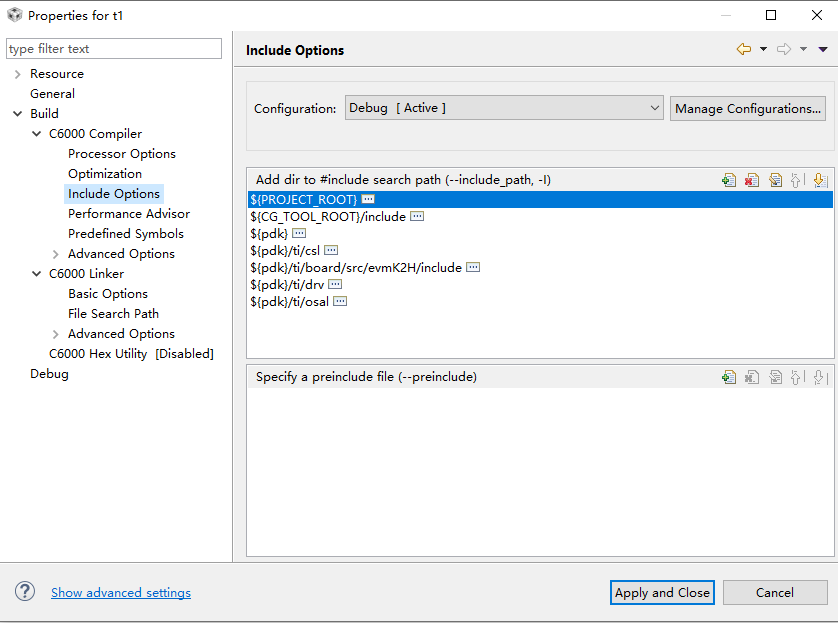The image size is (838, 623).
Task: Click the Show advanced settings link
Action: (x=121, y=593)
